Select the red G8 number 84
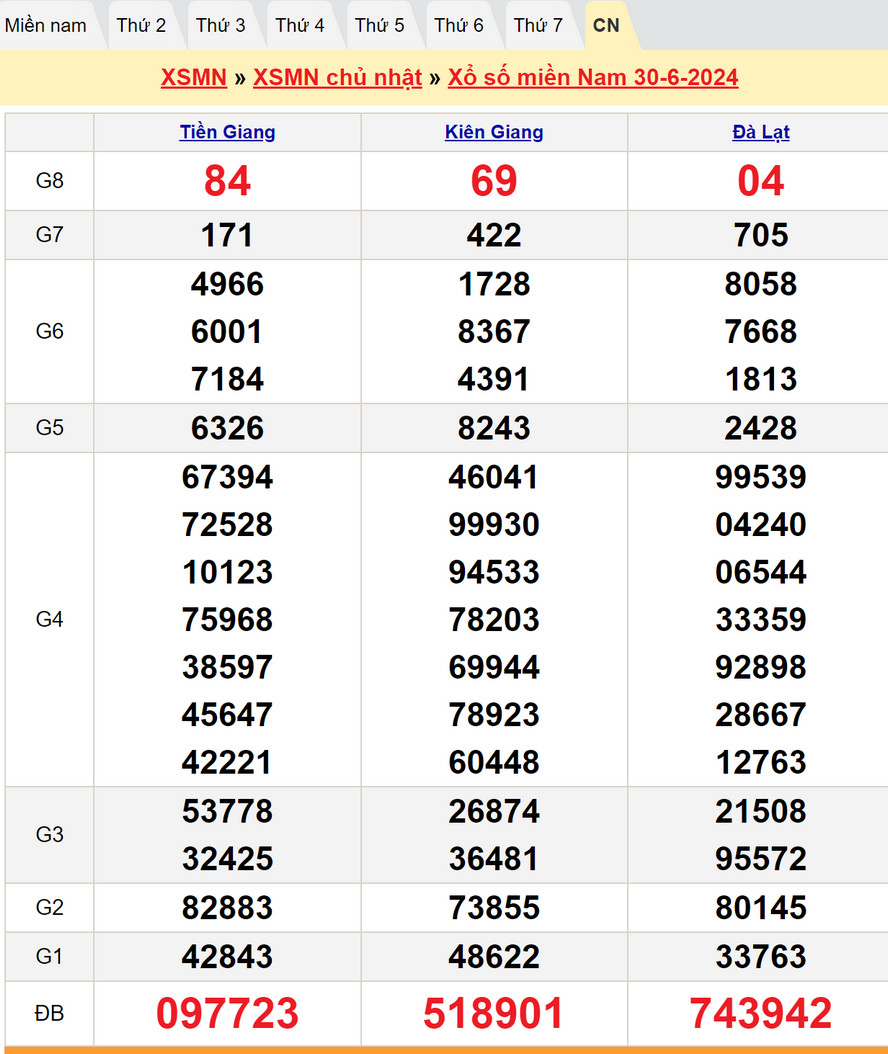Image resolution: width=888 pixels, height=1054 pixels. pyautogui.click(x=227, y=181)
